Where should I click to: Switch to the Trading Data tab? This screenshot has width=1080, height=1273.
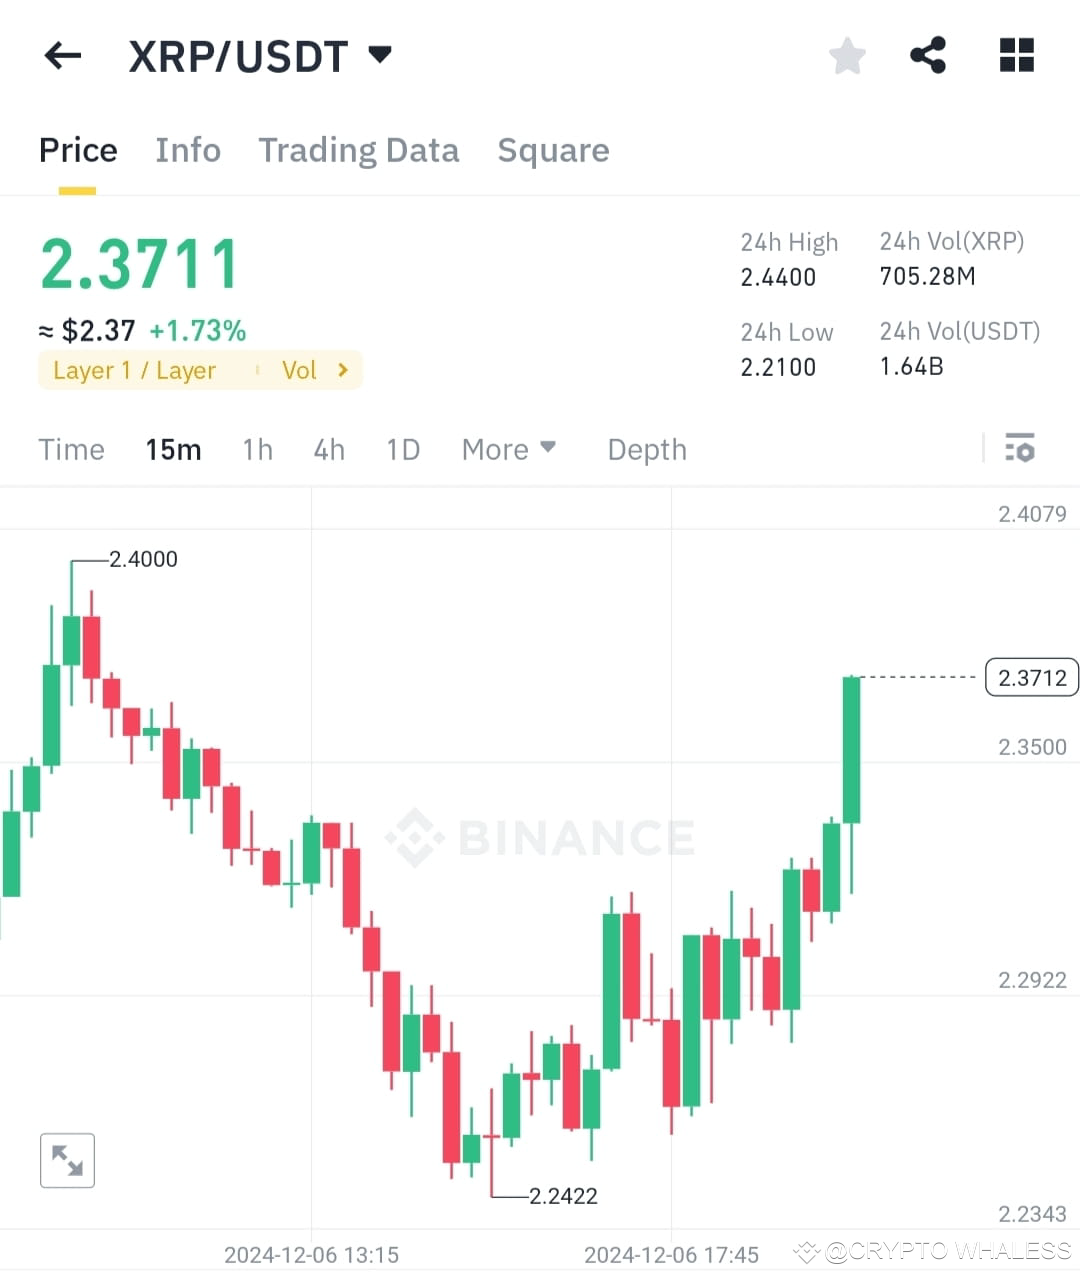pos(359,150)
